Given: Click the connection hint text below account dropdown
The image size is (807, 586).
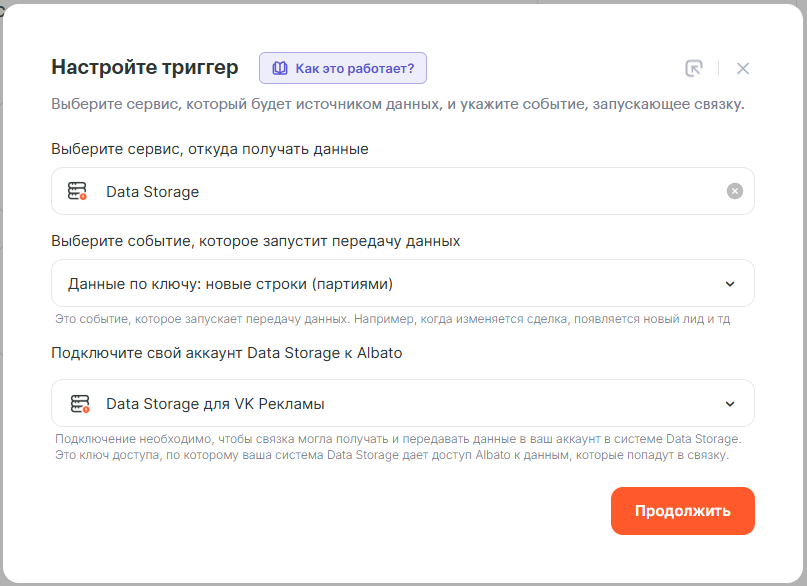Looking at the screenshot, I should point(398,447).
